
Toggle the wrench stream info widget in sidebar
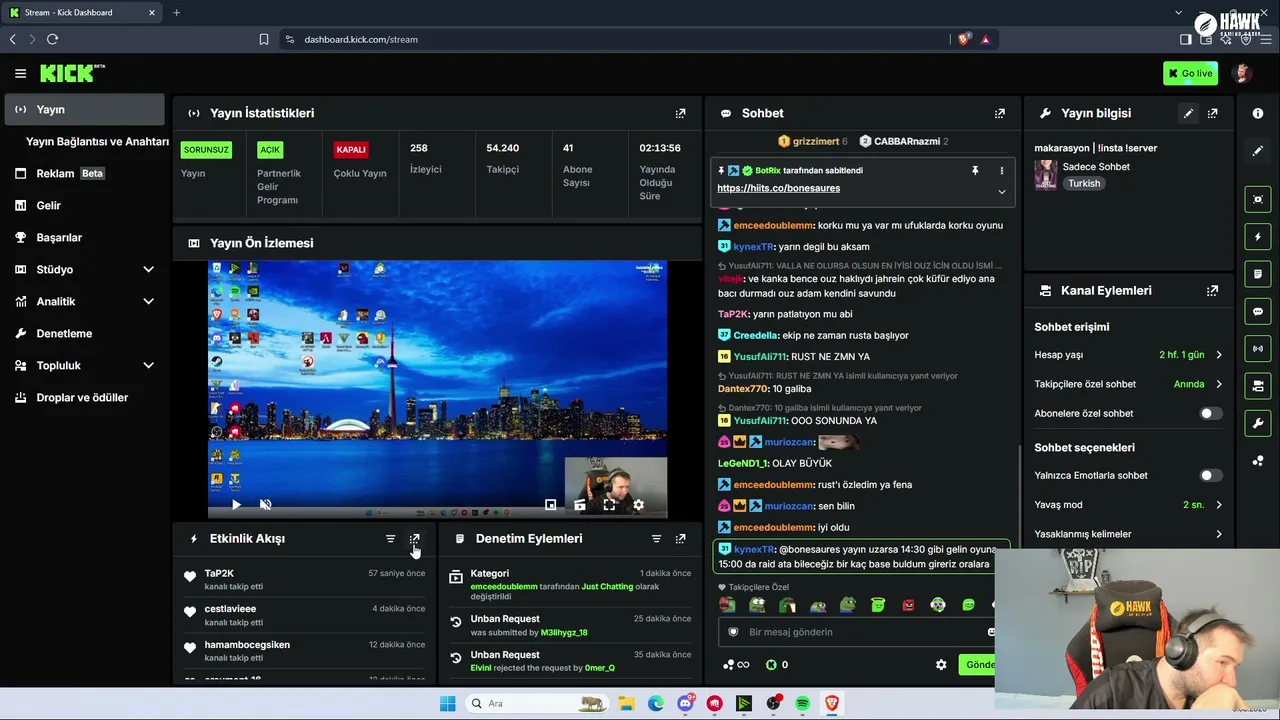[x=1258, y=422]
